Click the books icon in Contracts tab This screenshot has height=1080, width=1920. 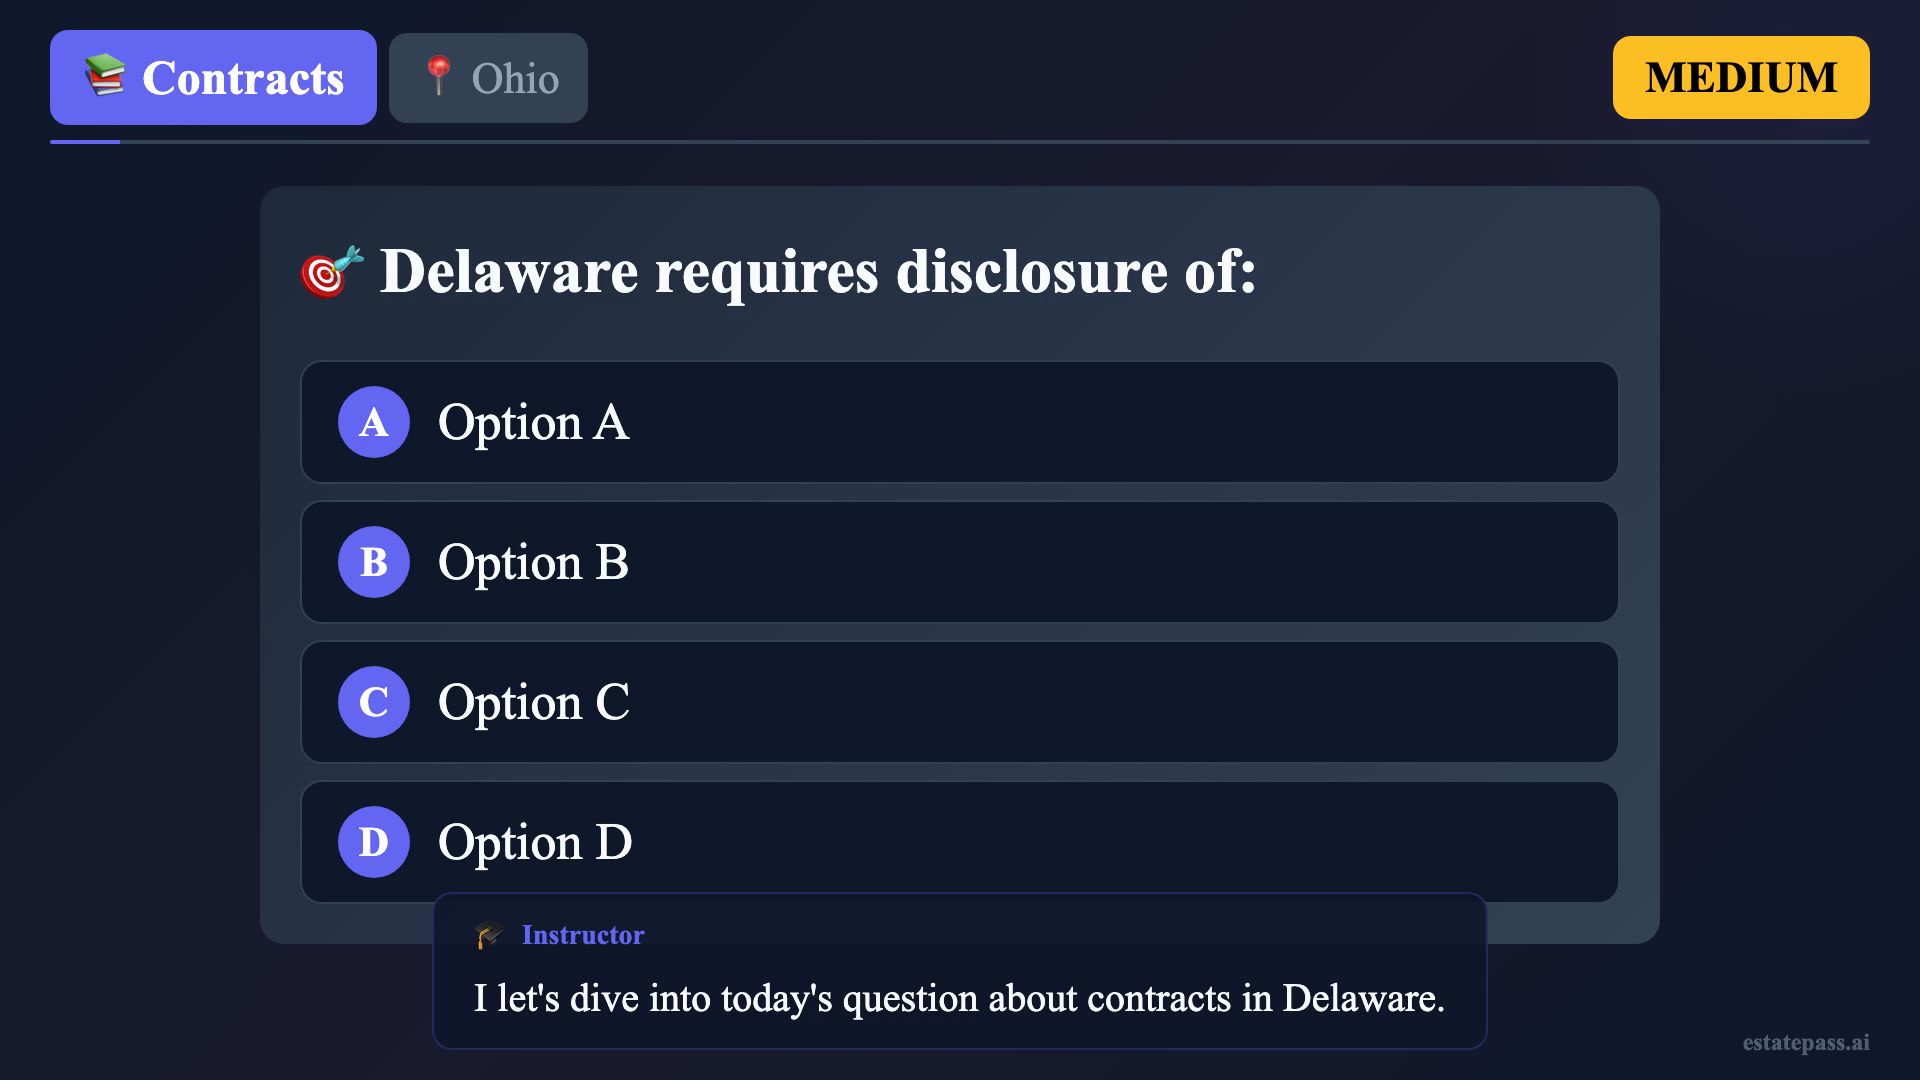point(105,76)
